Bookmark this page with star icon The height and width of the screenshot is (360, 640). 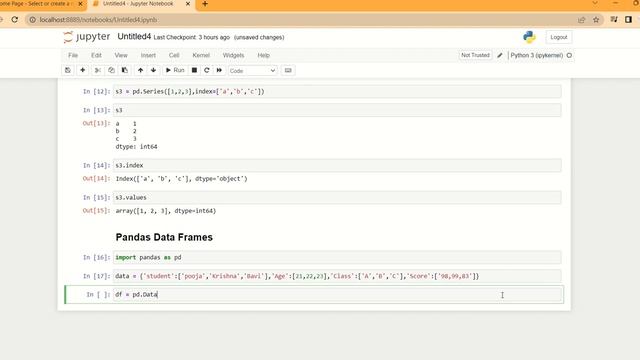596,20
